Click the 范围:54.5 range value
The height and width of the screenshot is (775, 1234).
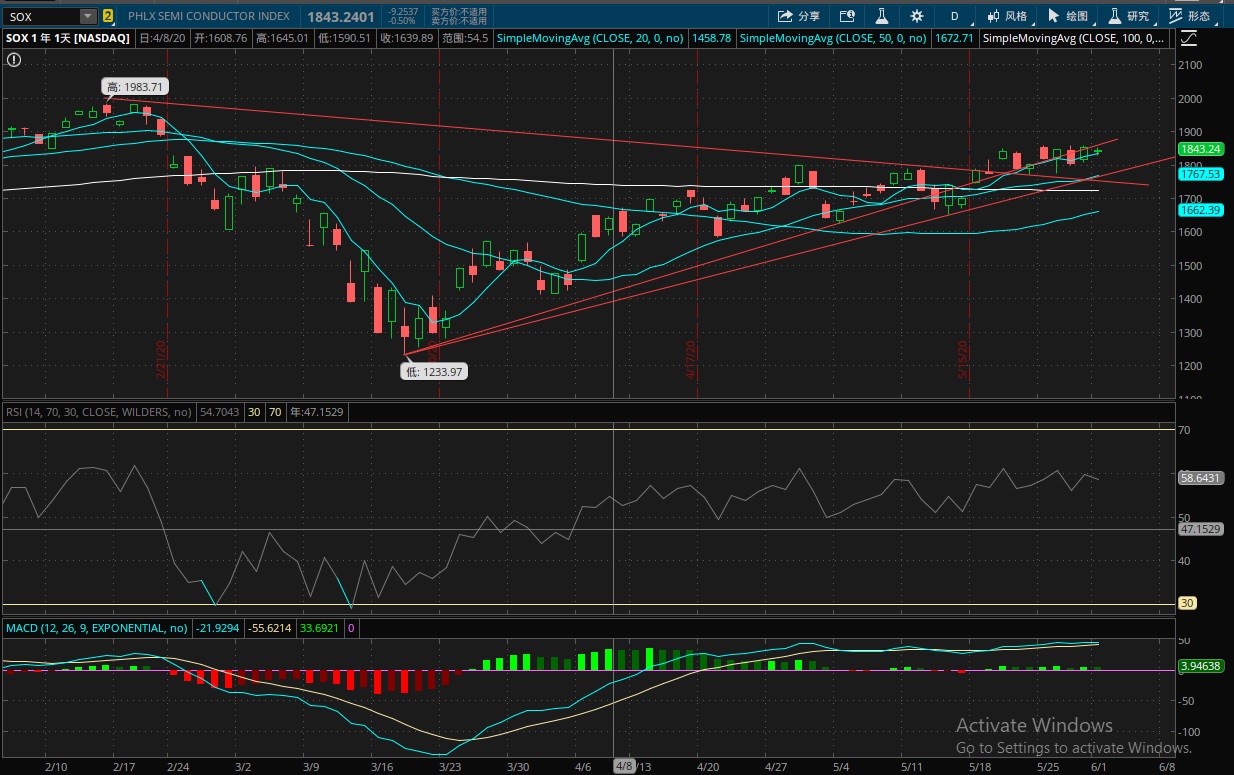point(465,38)
